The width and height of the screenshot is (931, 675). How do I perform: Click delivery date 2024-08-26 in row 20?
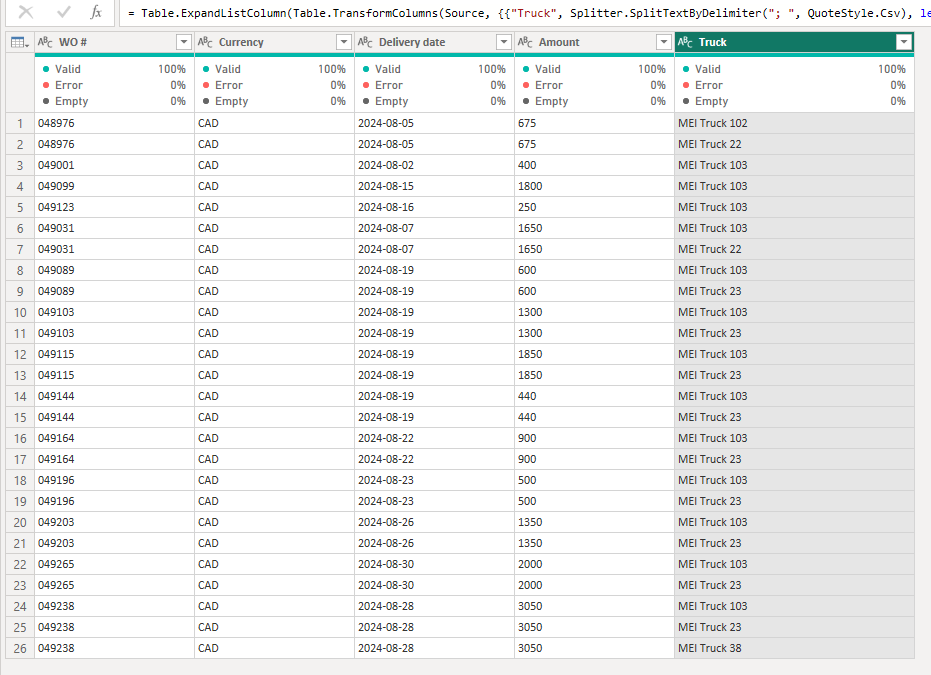click(435, 522)
